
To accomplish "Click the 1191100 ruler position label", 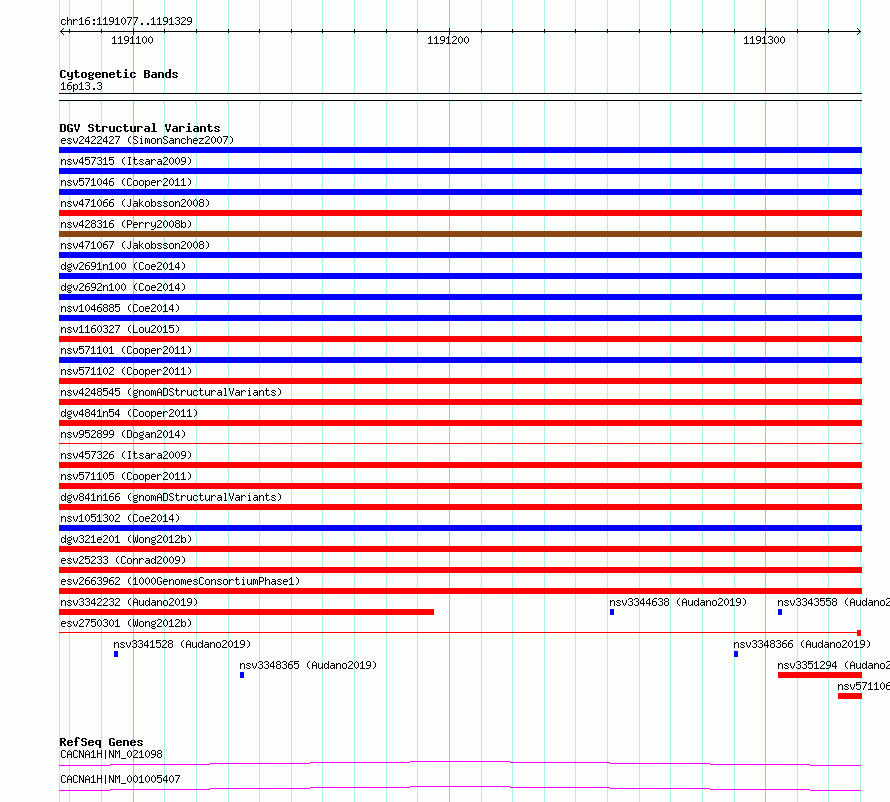I will point(132,40).
